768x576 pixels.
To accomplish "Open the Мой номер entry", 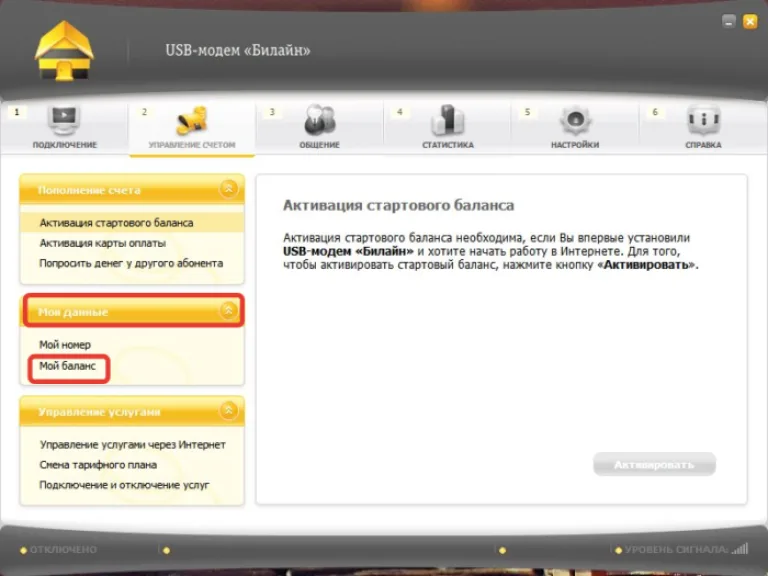I will (x=65, y=345).
